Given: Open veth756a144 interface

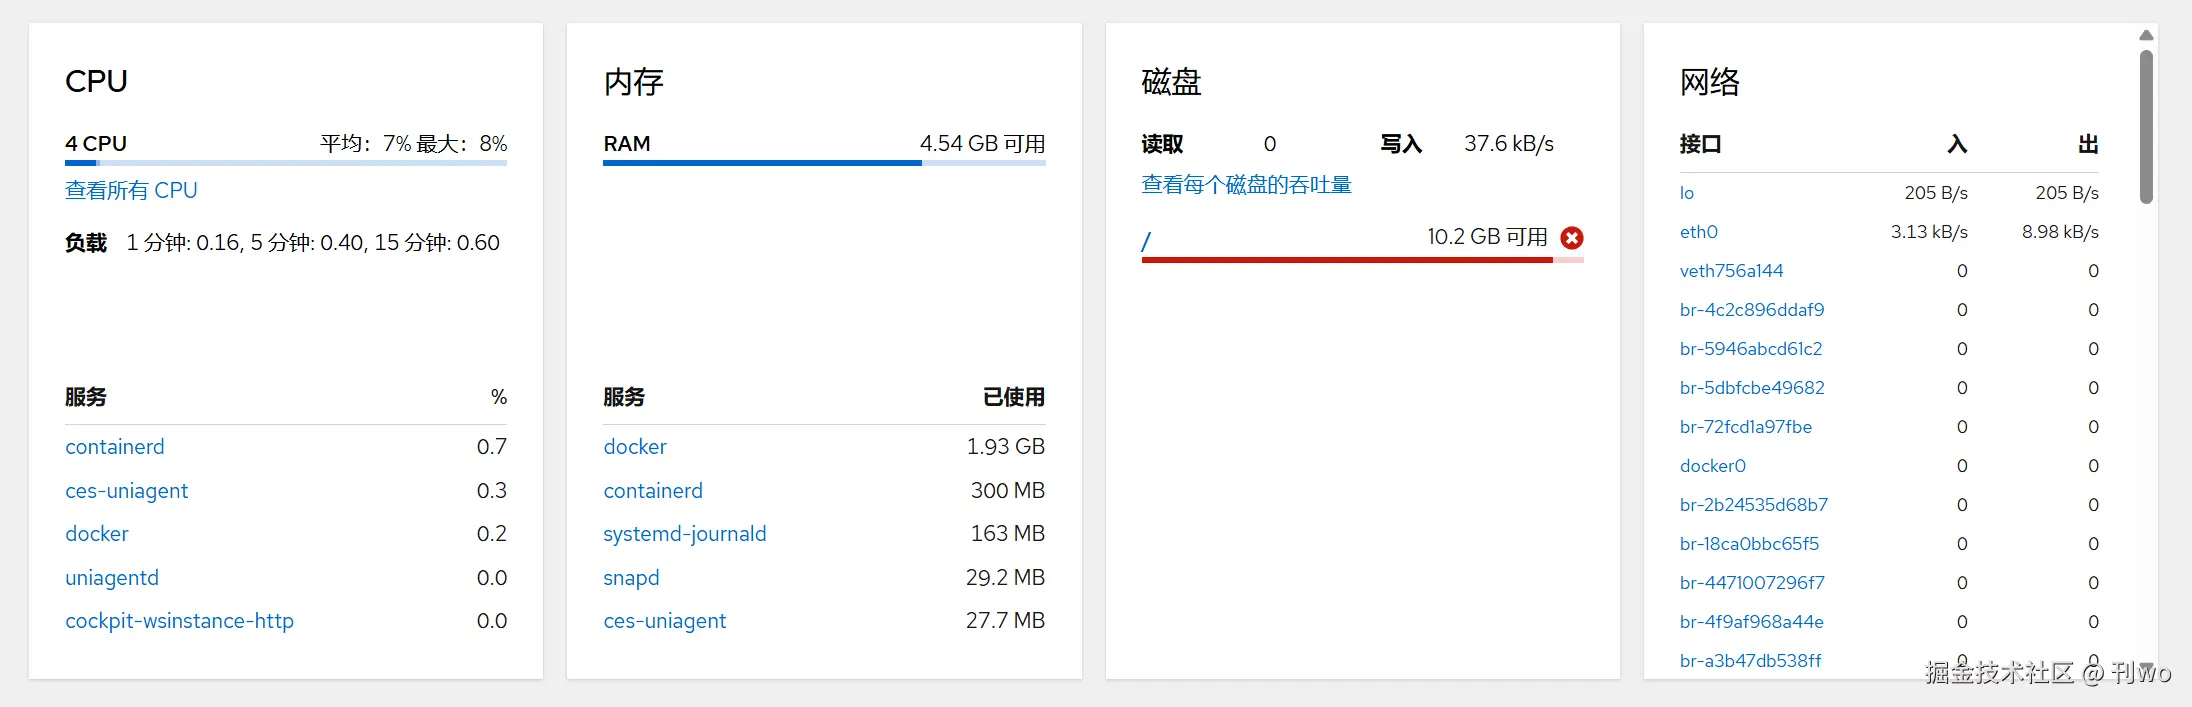Looking at the screenshot, I should 1731,271.
